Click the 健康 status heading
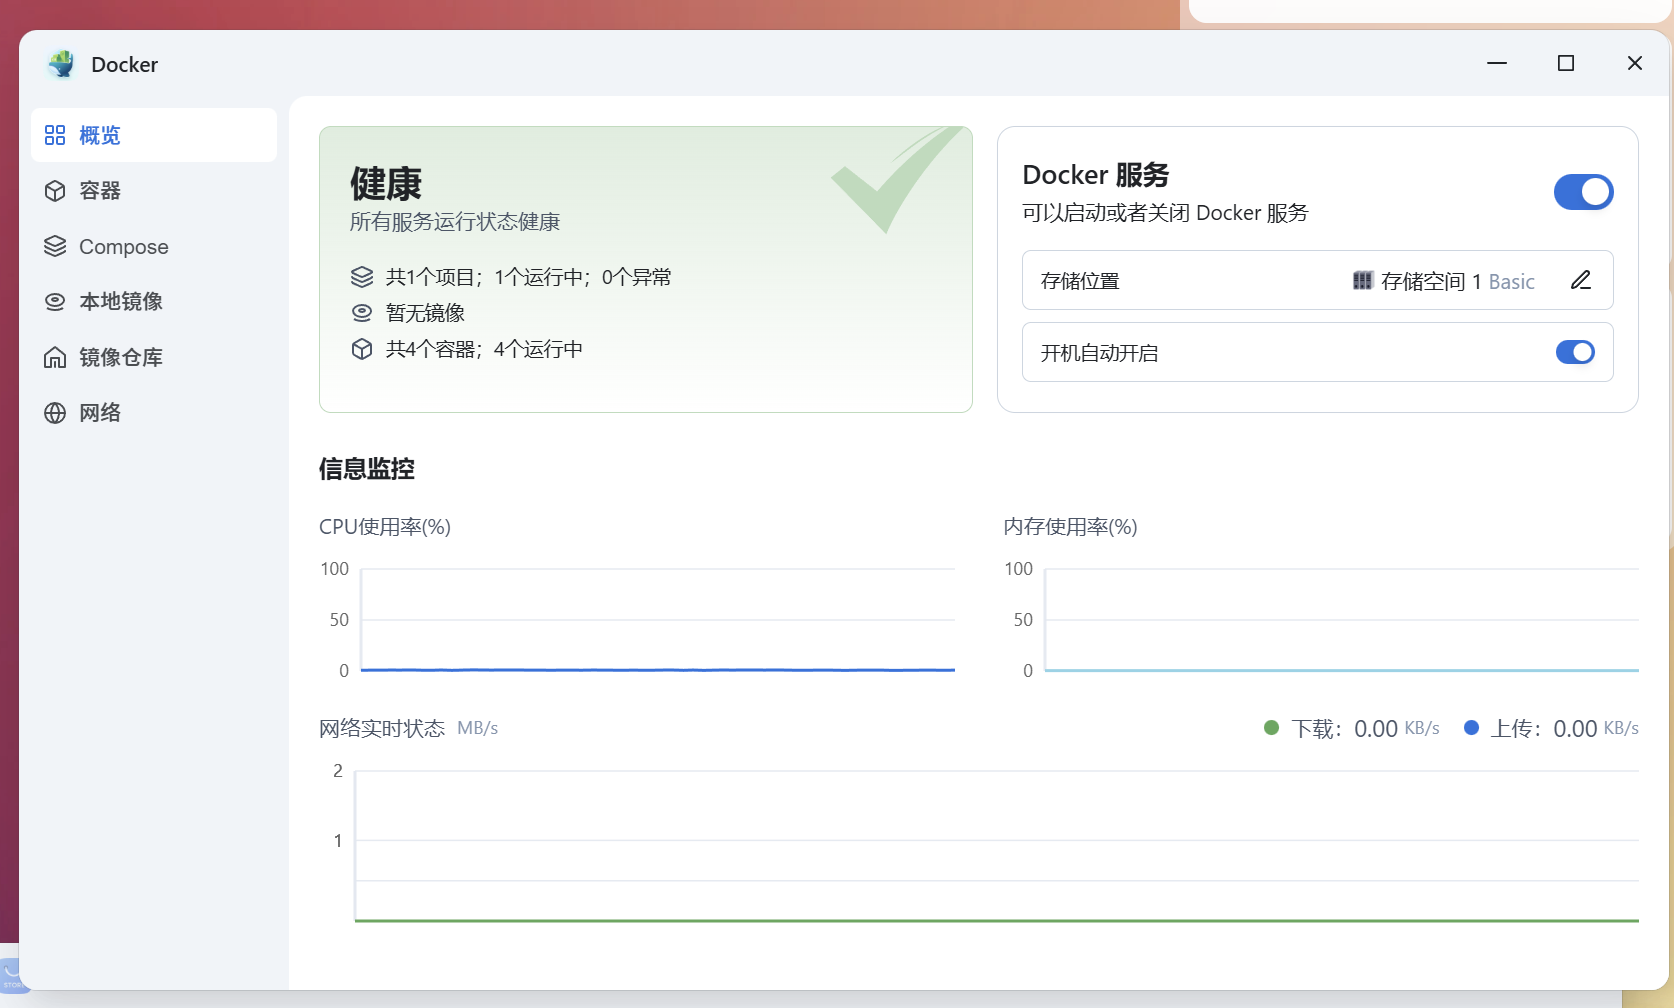This screenshot has width=1674, height=1008. pos(386,184)
